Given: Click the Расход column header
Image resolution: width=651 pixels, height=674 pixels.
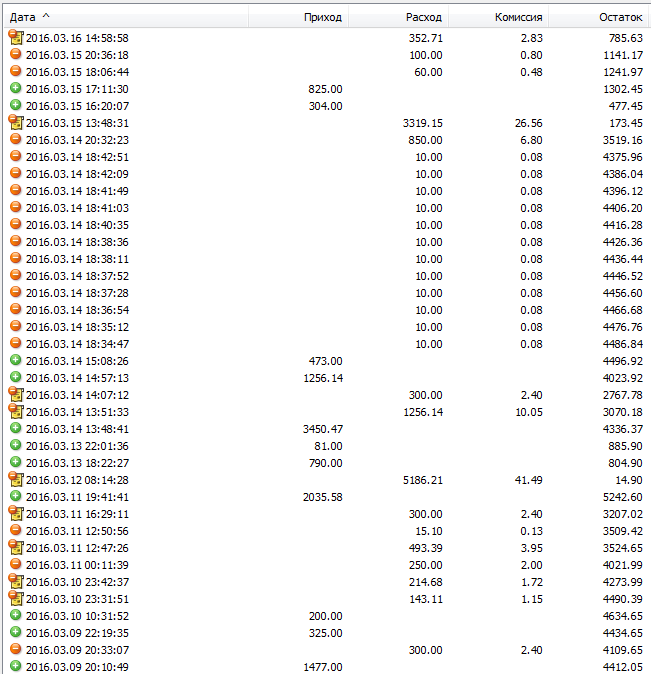Looking at the screenshot, I should [x=399, y=17].
